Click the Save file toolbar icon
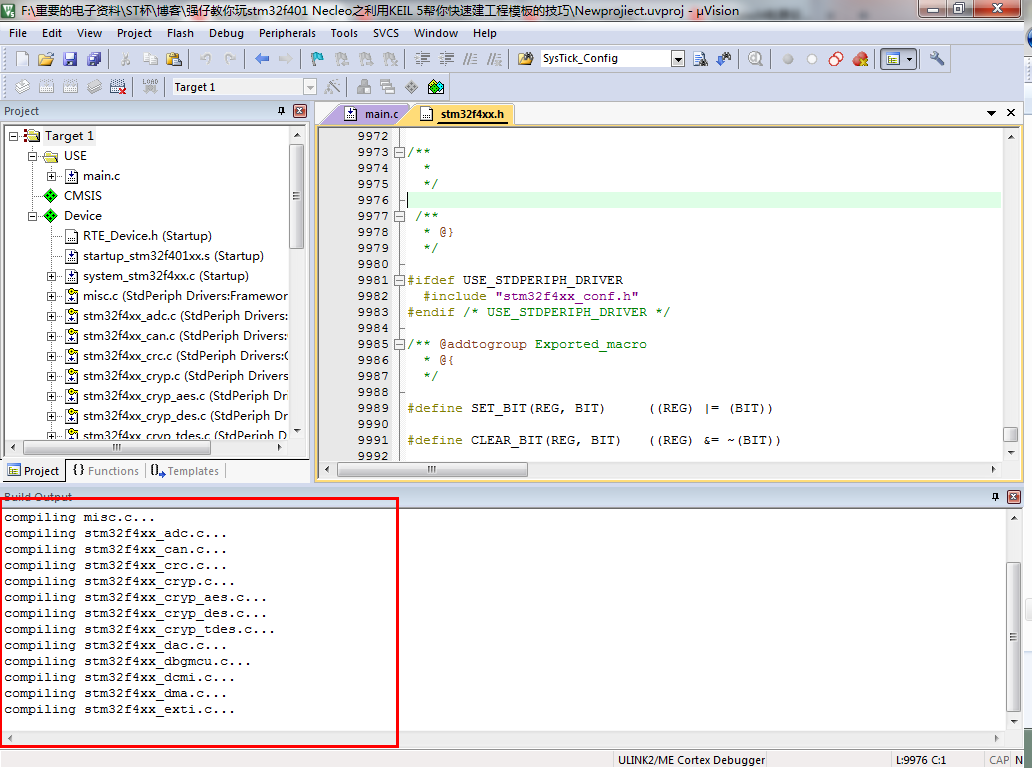 click(70, 59)
